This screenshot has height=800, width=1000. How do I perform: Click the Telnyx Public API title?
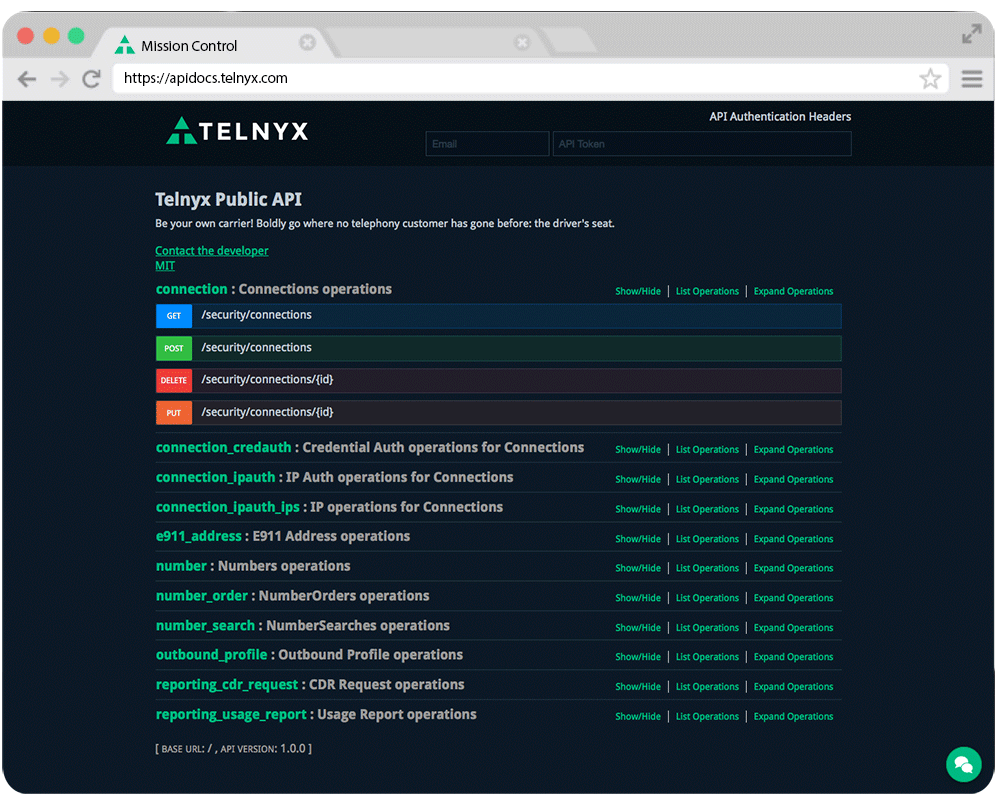click(228, 200)
